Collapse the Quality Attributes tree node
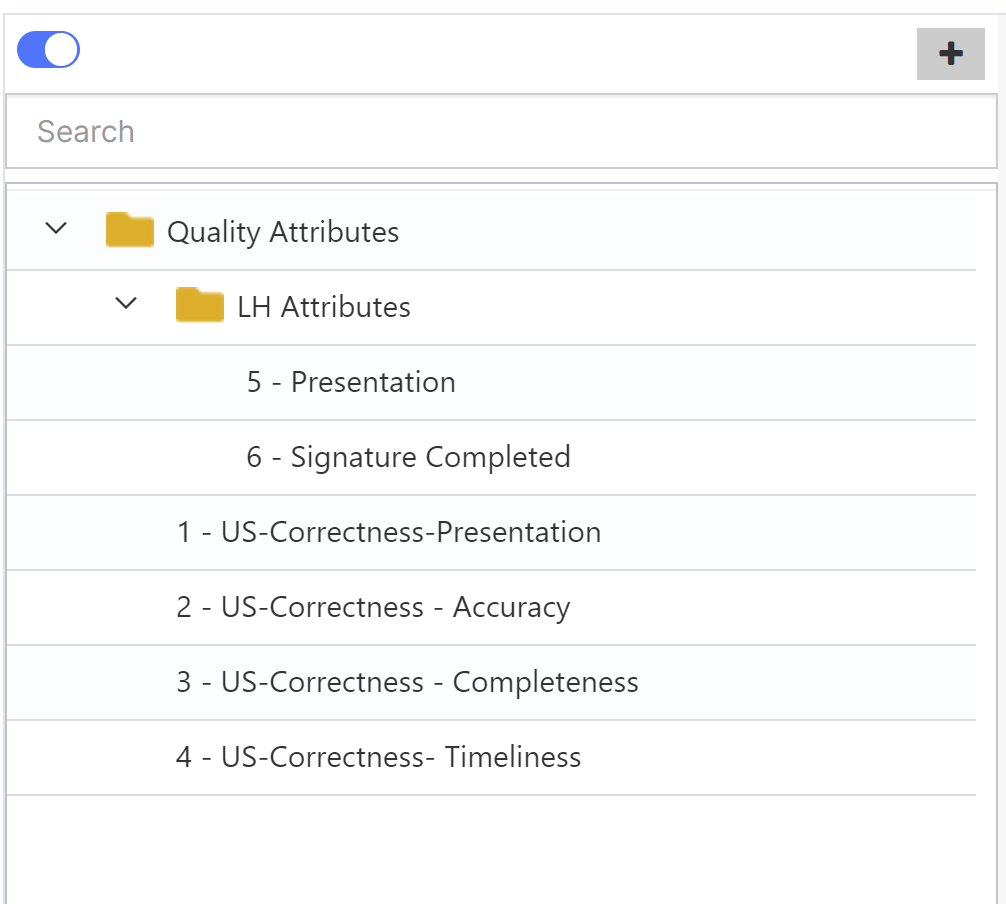Image resolution: width=1006 pixels, height=904 pixels. click(x=57, y=229)
